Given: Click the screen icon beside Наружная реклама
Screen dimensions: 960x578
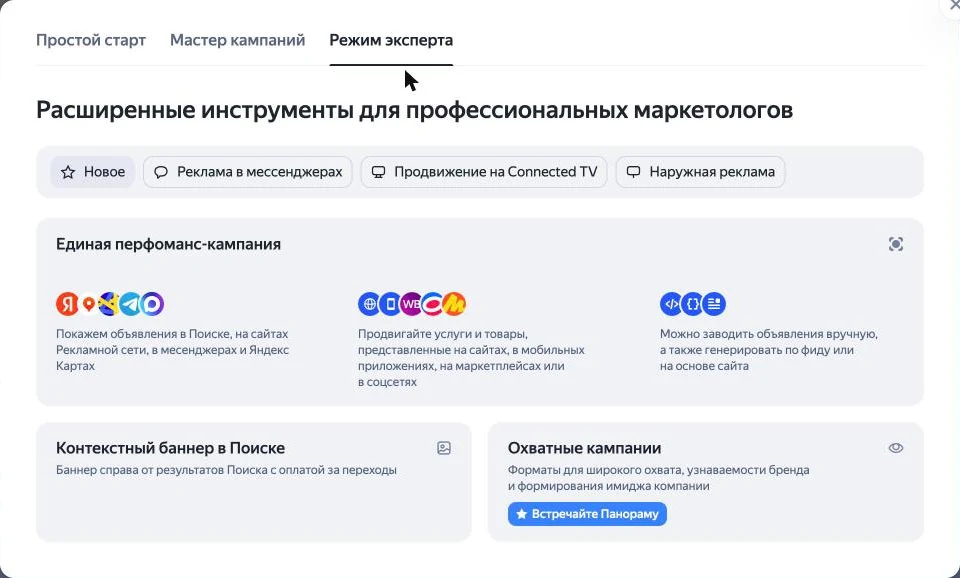Looking at the screenshot, I should [634, 172].
